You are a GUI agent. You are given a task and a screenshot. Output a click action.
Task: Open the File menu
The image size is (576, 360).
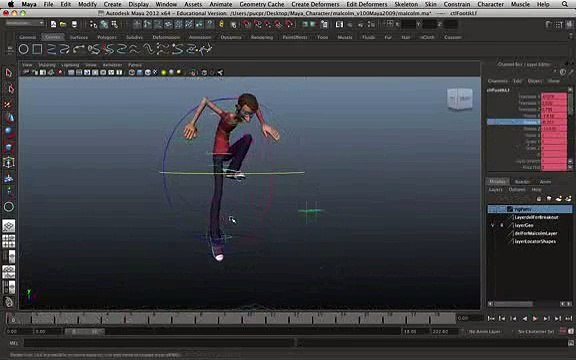tap(48, 4)
